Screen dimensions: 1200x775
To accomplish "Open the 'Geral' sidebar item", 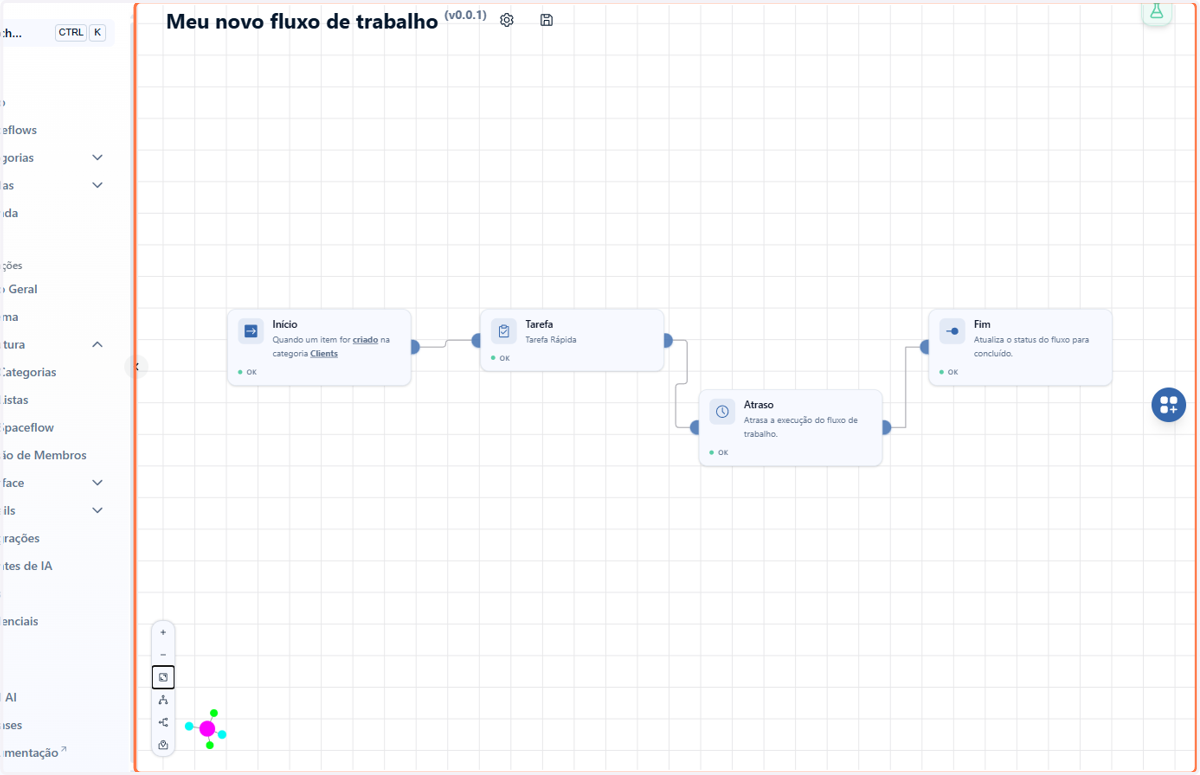I will pos(19,289).
